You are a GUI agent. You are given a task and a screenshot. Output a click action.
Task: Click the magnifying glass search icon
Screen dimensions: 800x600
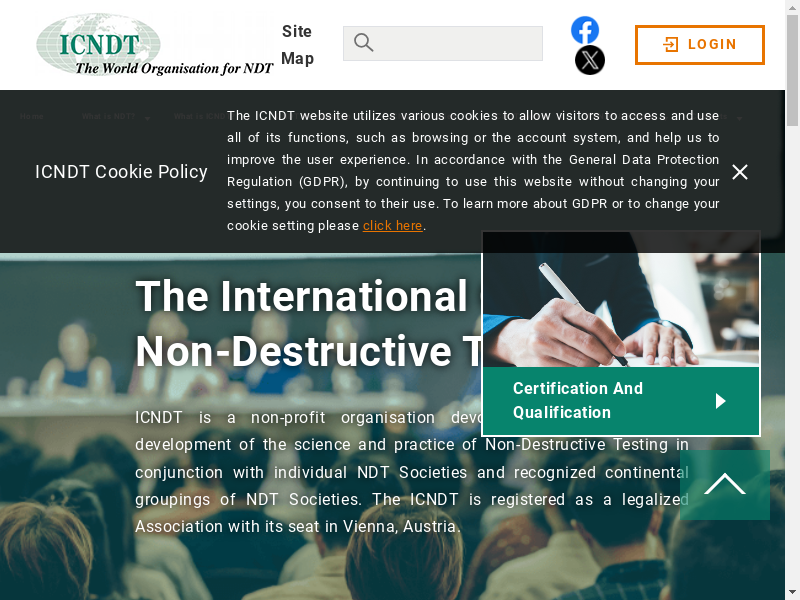coord(364,43)
